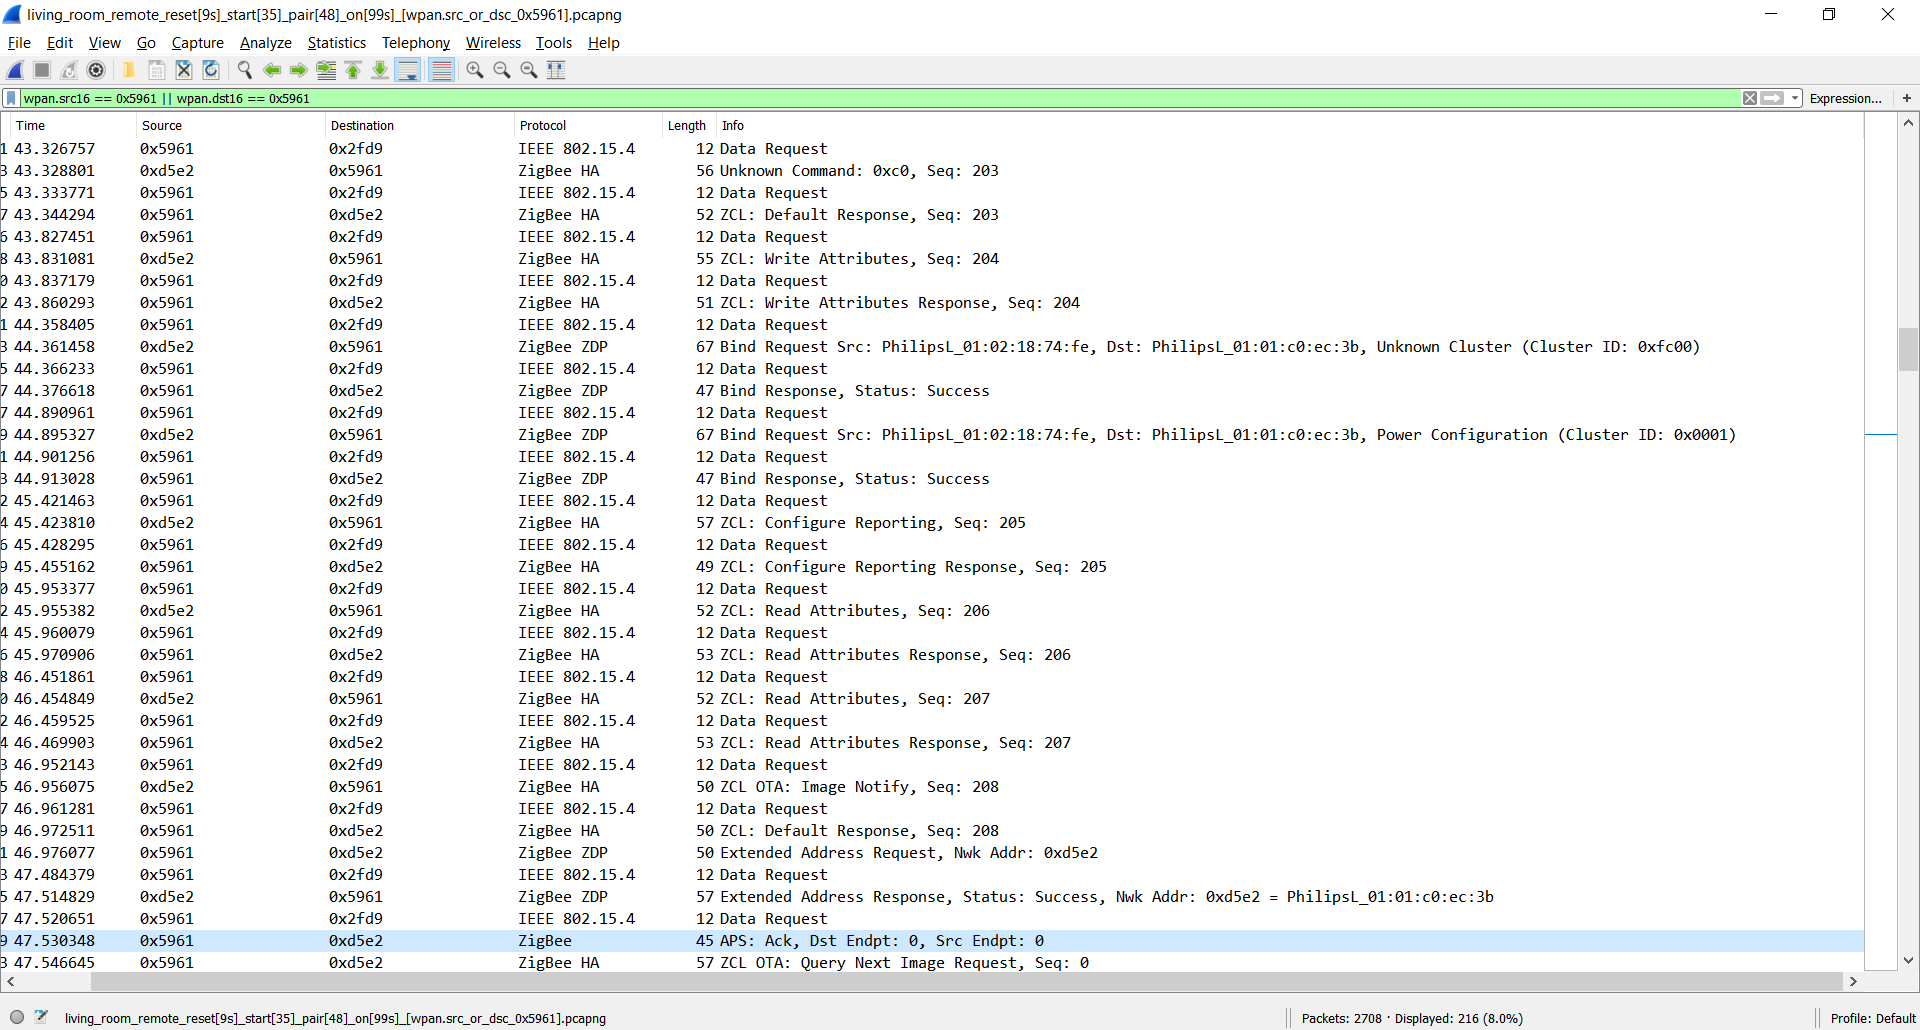Image resolution: width=1920 pixels, height=1030 pixels.
Task: Click the expert information status circle
Action: pos(17,1018)
